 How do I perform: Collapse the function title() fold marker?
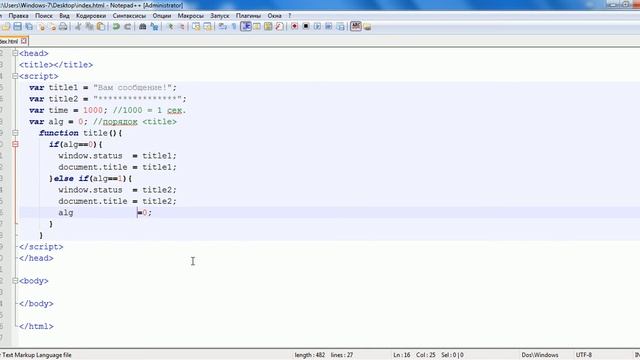pyautogui.click(x=15, y=133)
